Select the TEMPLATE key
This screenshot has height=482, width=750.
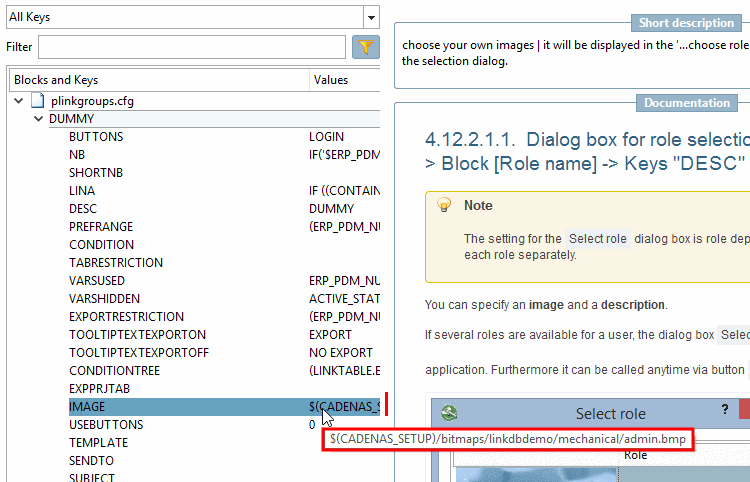click(x=99, y=443)
